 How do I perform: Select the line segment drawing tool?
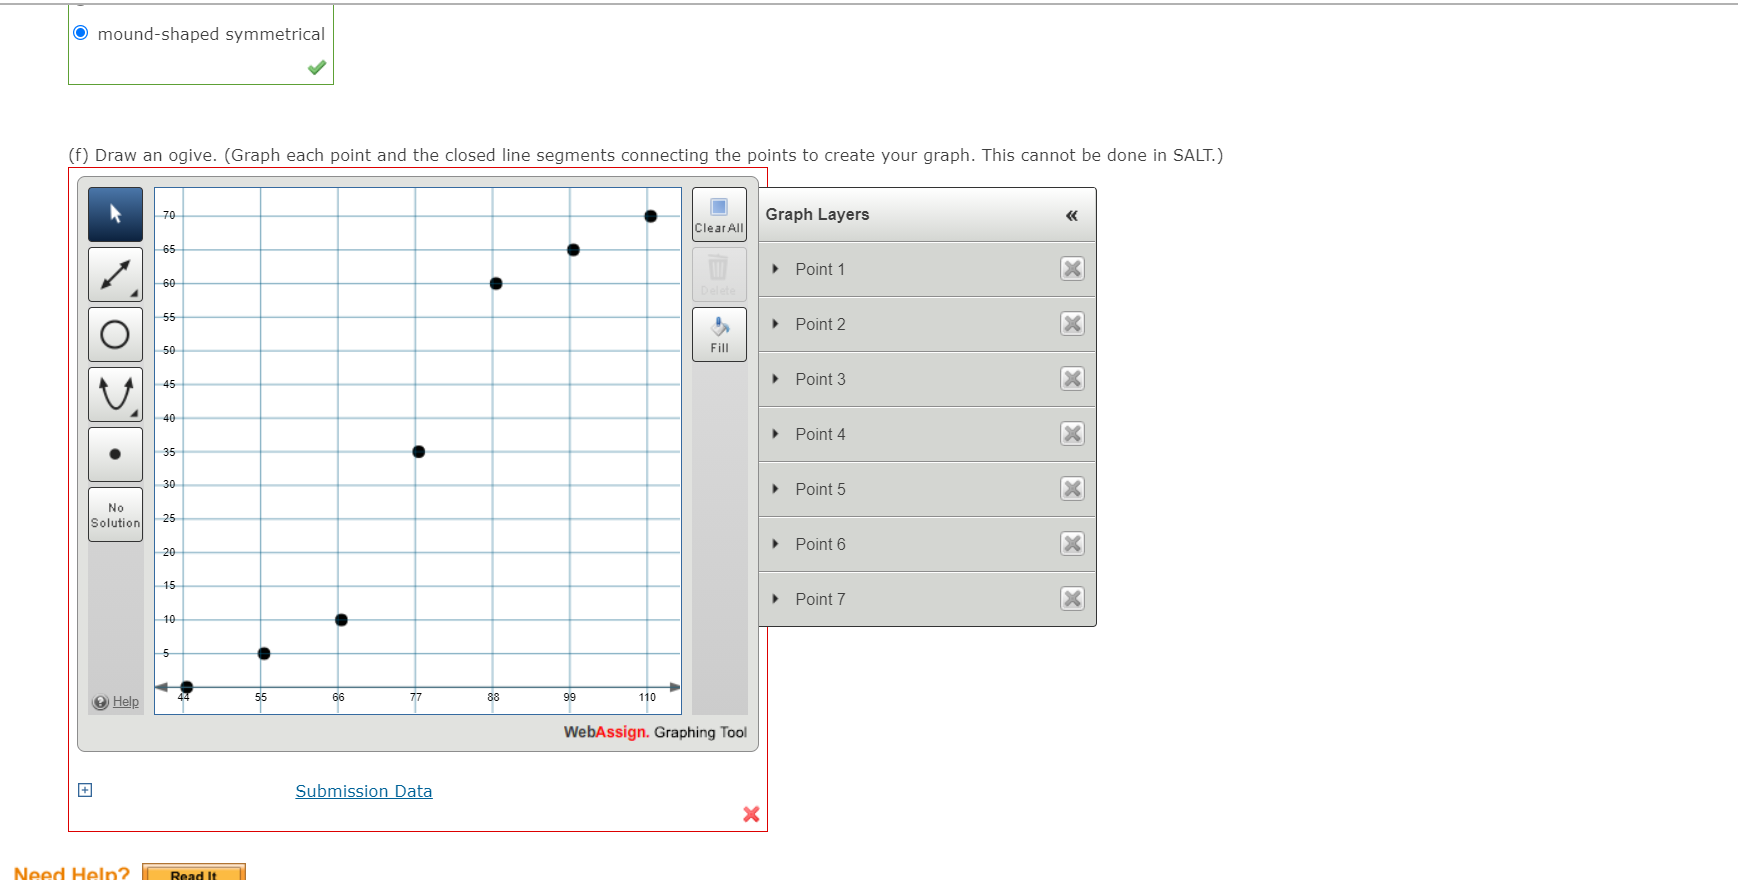pyautogui.click(x=115, y=274)
